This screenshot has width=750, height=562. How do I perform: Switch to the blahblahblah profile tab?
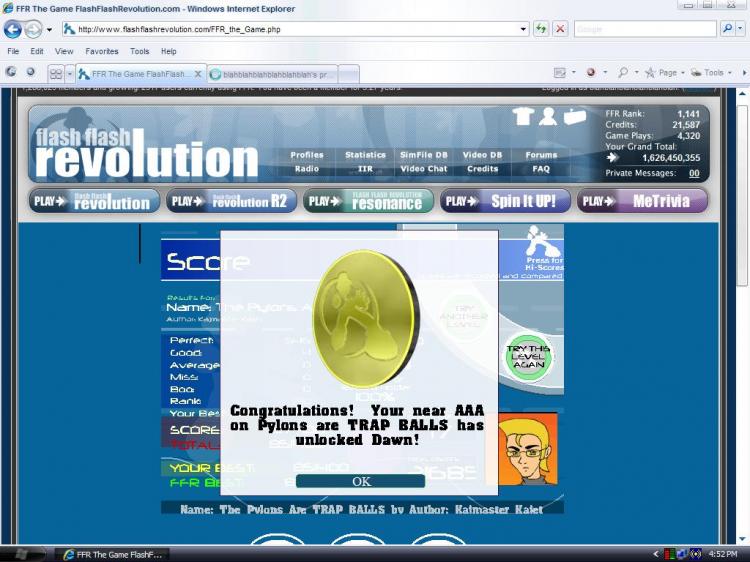coord(273,75)
